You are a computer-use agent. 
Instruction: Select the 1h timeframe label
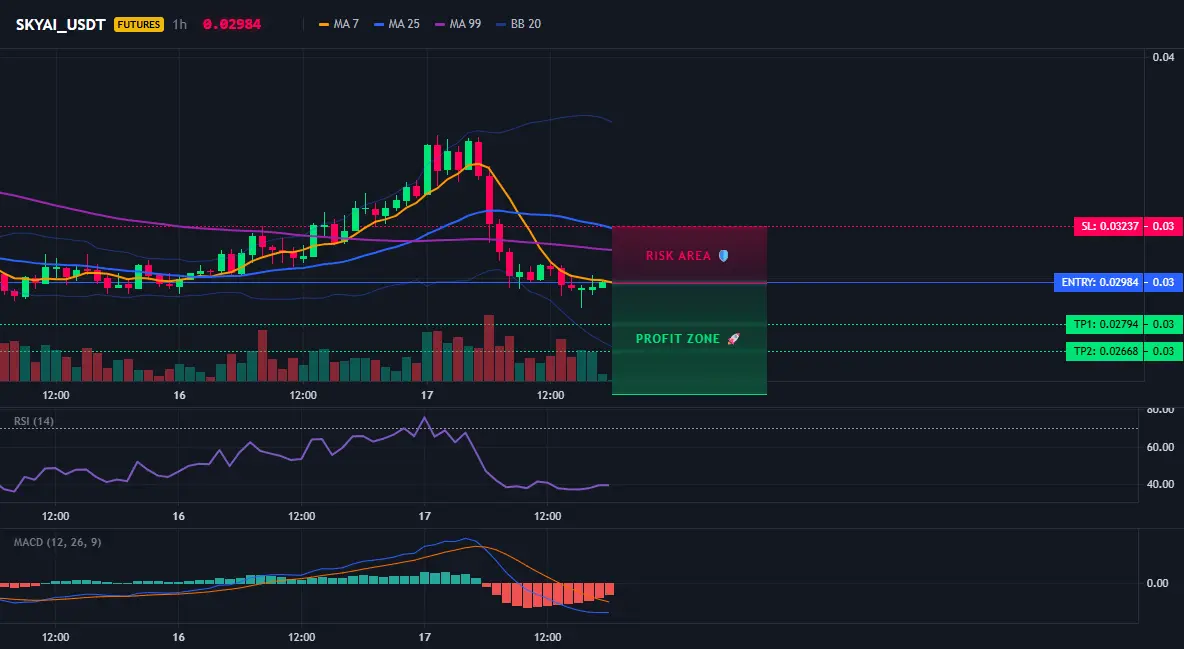180,24
